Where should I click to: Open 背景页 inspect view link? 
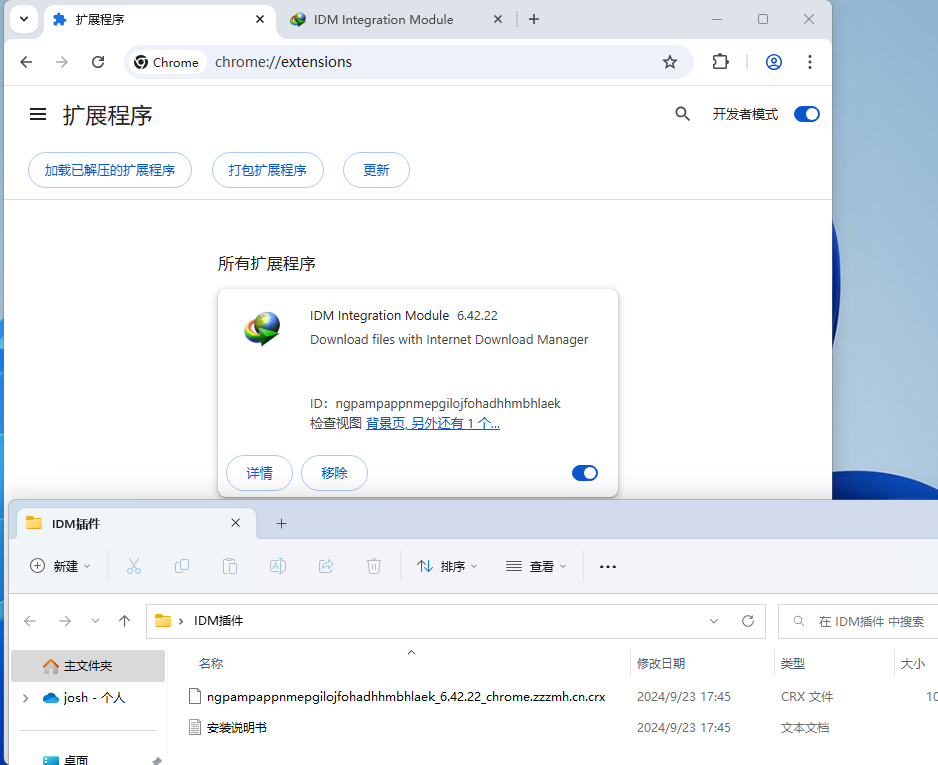433,423
